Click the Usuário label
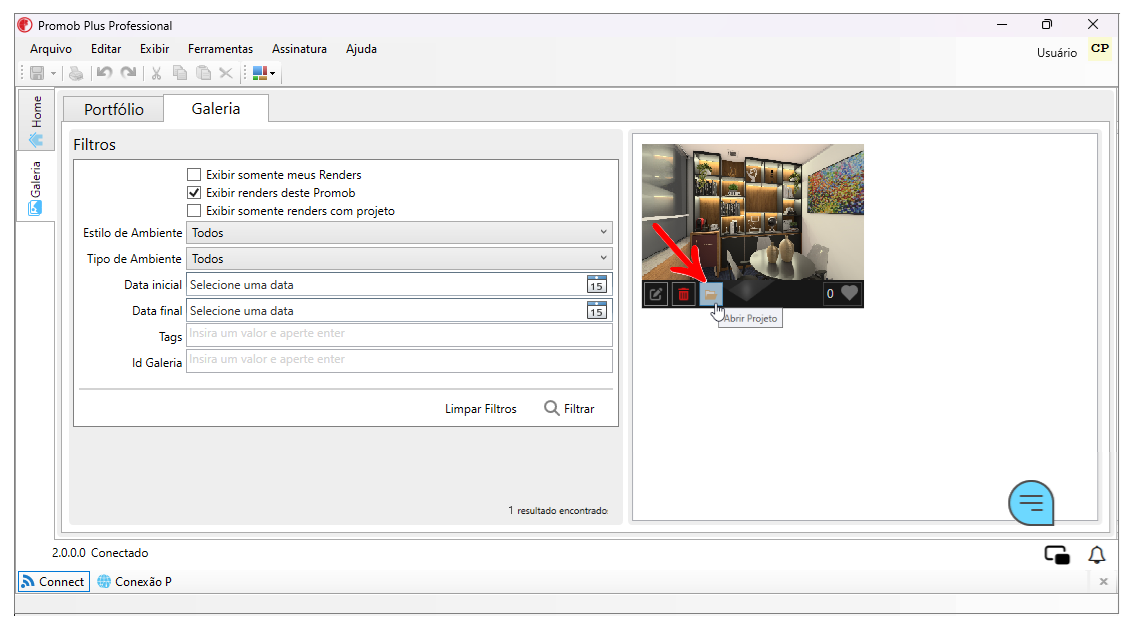Image resolution: width=1135 pixels, height=631 pixels. (1057, 53)
